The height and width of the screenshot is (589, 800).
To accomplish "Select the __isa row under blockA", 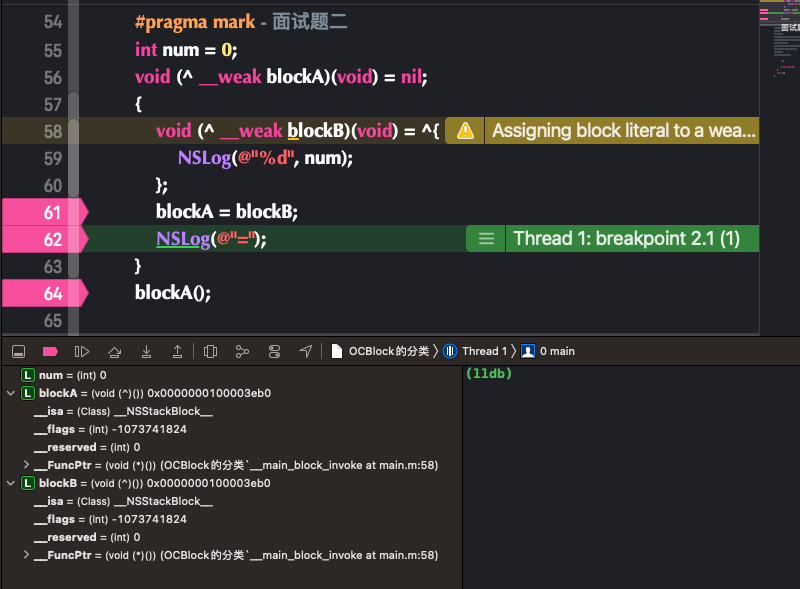I will coord(232,411).
